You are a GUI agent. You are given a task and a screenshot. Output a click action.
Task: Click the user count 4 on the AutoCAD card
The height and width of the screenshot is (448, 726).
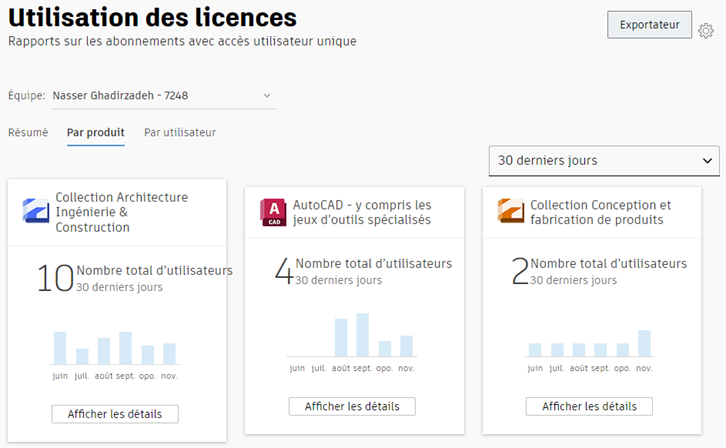[x=284, y=270]
